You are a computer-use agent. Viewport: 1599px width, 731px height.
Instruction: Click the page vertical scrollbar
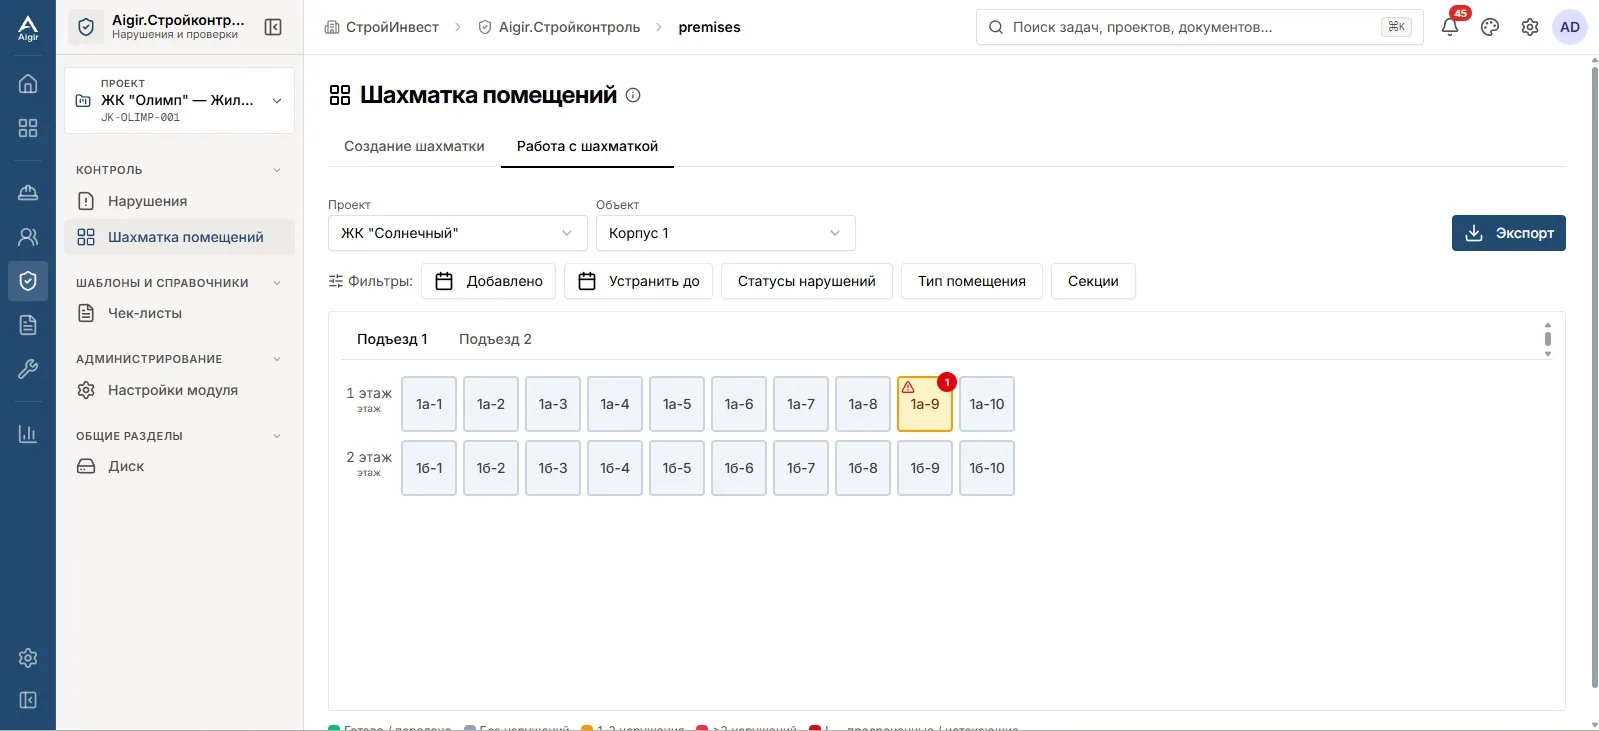(x=1594, y=375)
